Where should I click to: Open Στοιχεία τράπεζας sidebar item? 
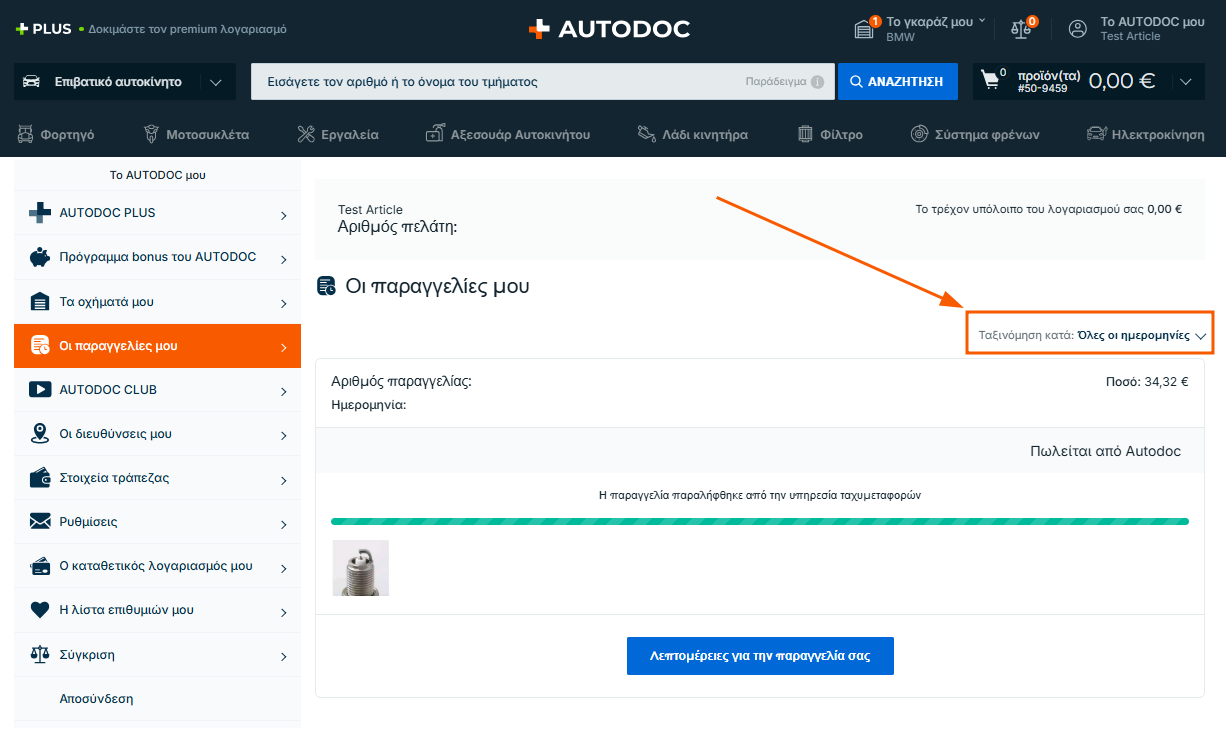(157, 478)
